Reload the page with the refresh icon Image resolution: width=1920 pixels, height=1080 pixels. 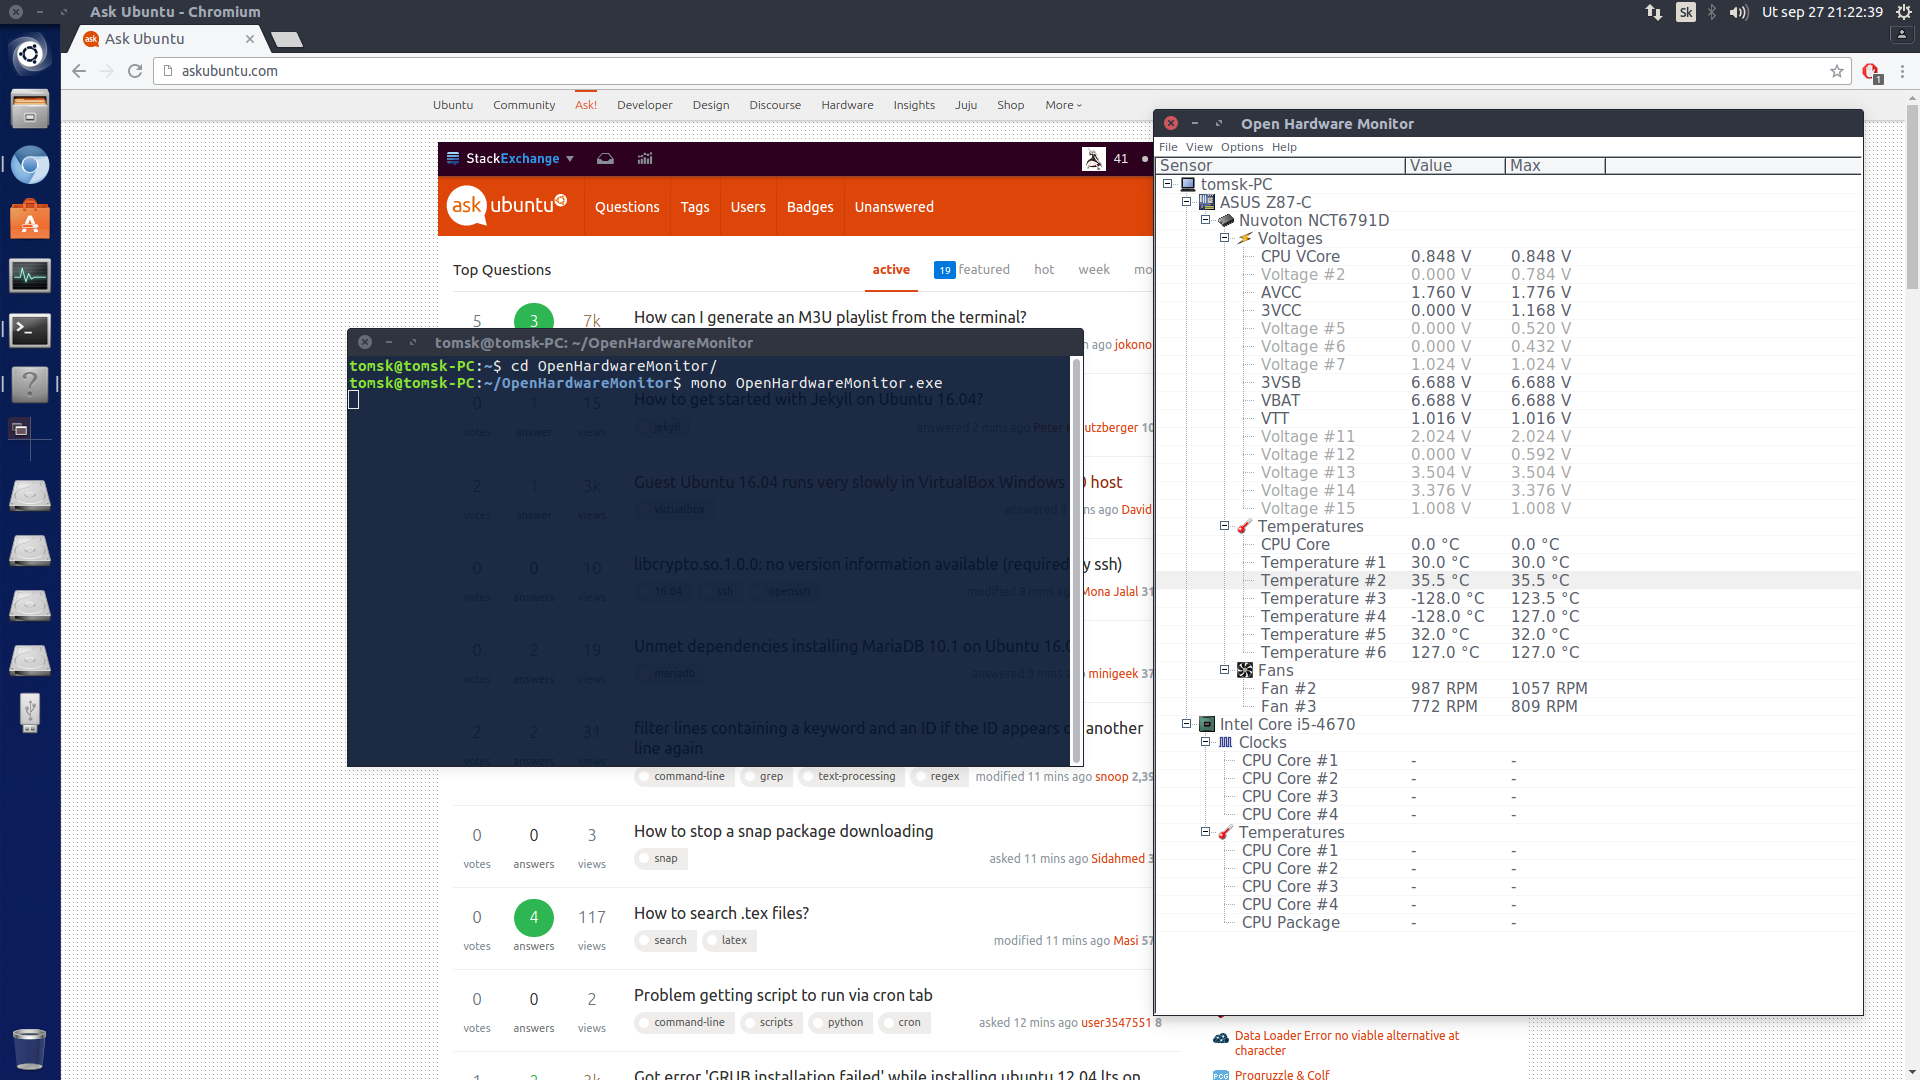click(135, 71)
